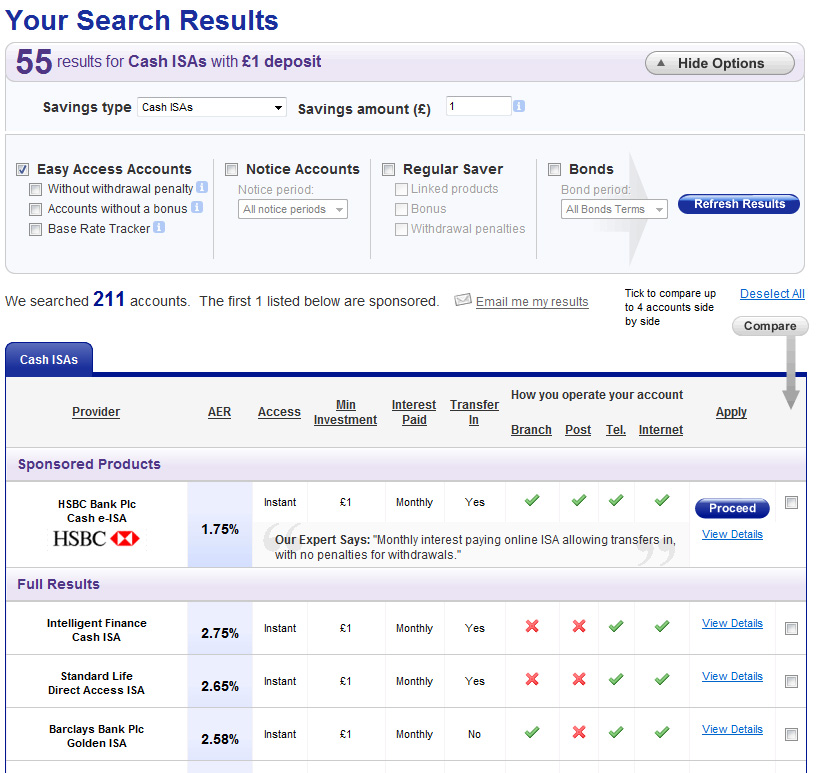Sort by Internet column header

661,430
